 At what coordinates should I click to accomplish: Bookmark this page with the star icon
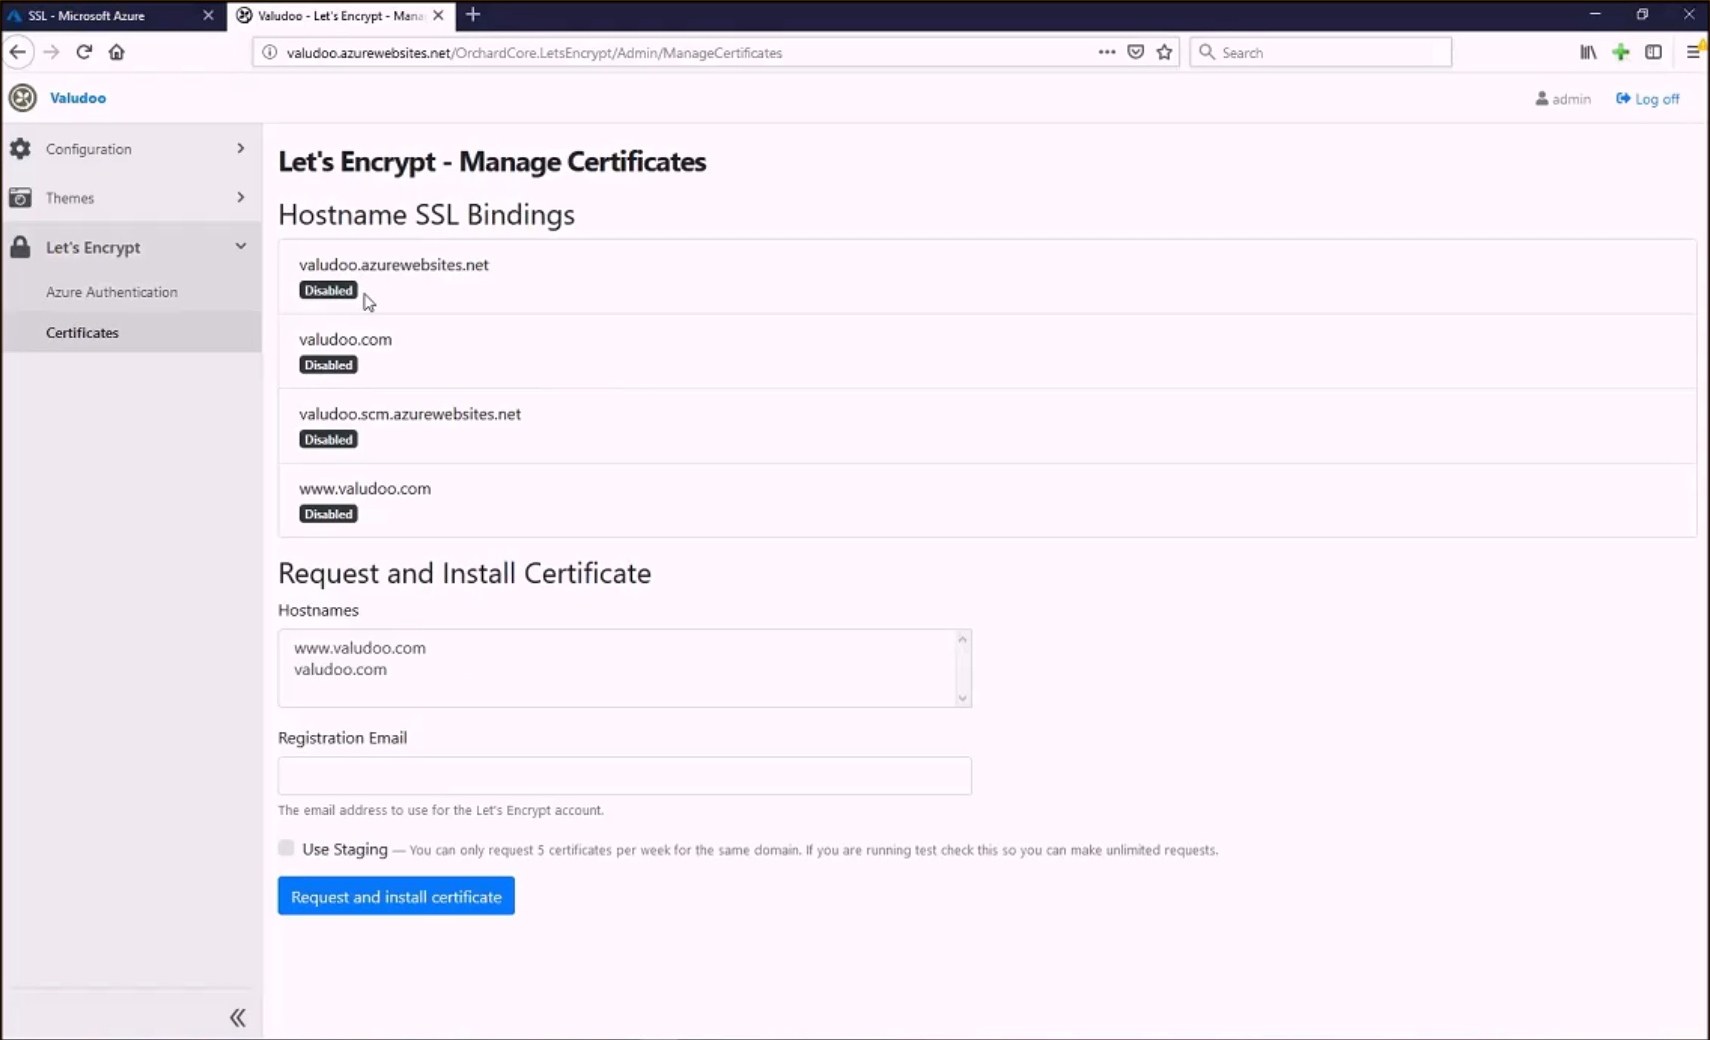pos(1164,52)
